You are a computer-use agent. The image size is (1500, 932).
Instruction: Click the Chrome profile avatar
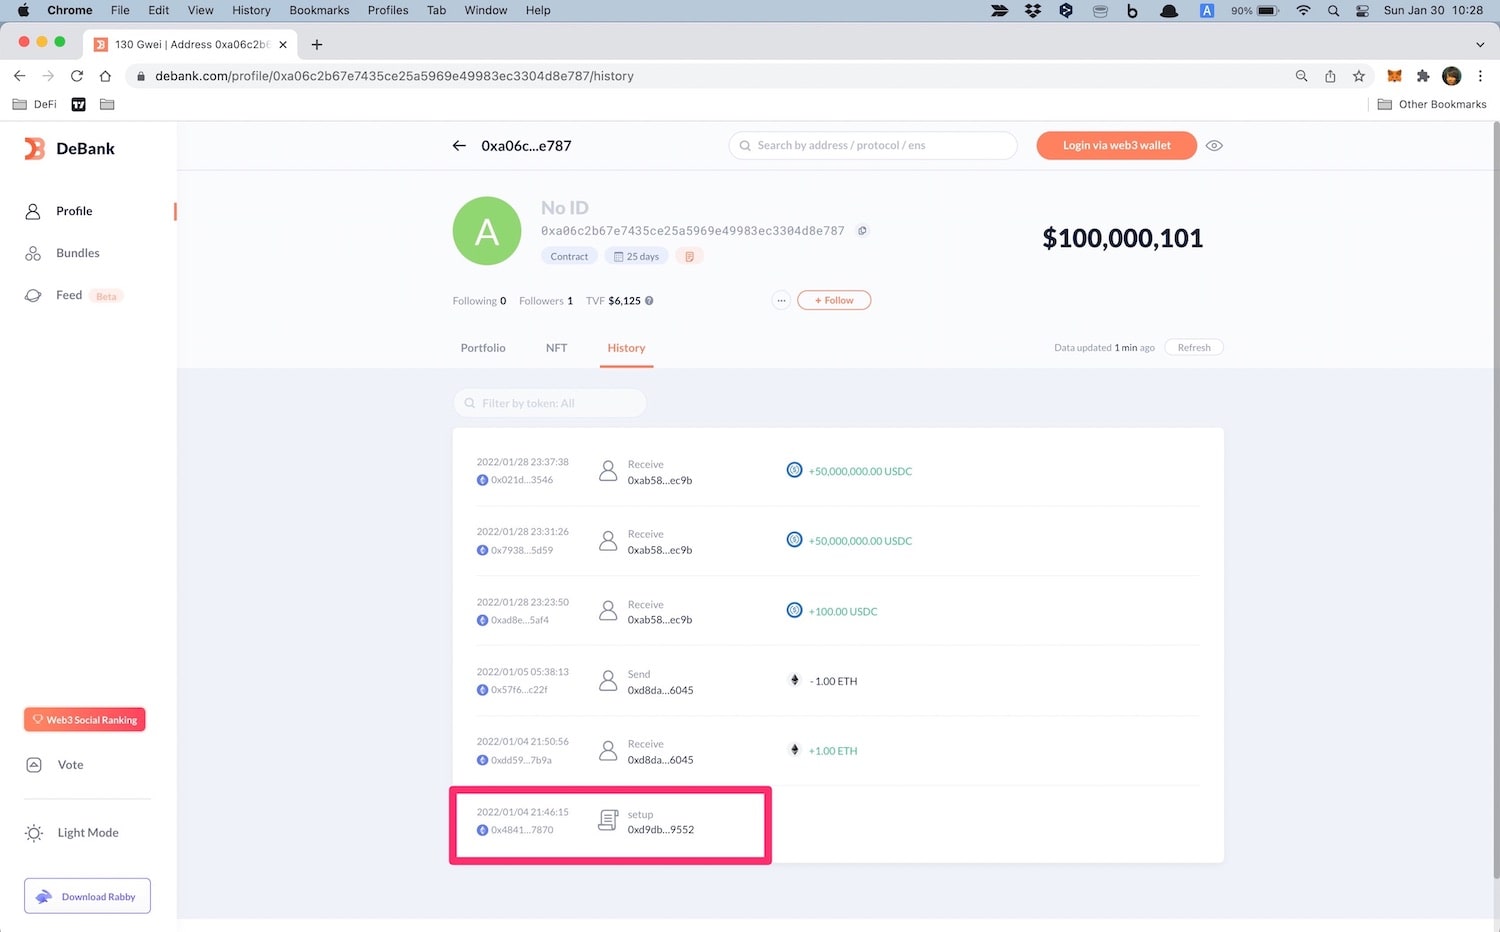(1452, 76)
